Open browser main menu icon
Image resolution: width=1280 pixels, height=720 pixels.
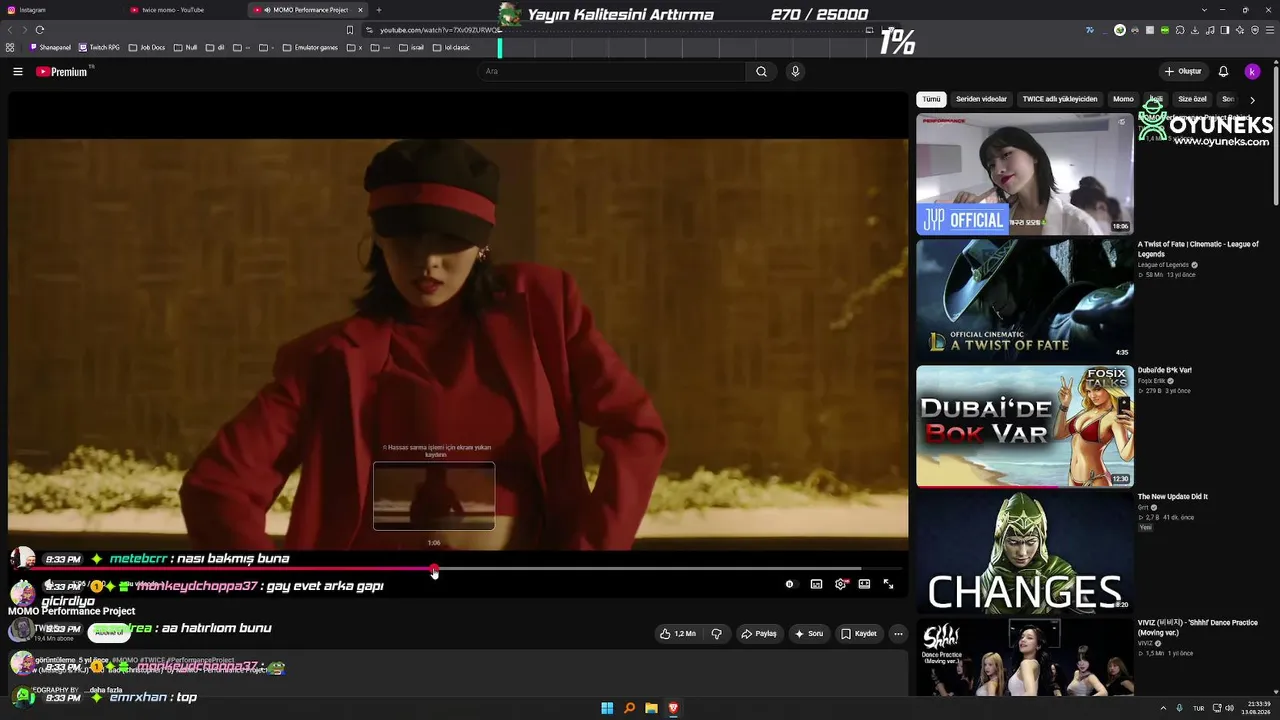1269,30
